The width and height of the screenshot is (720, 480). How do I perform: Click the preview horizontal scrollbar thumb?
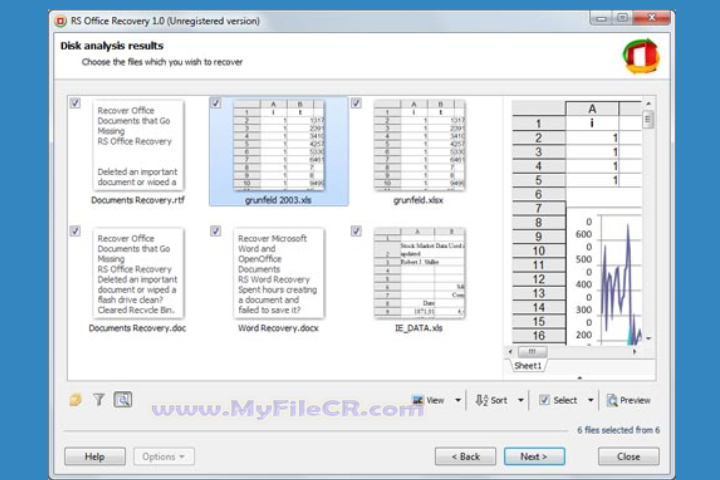[x=532, y=352]
